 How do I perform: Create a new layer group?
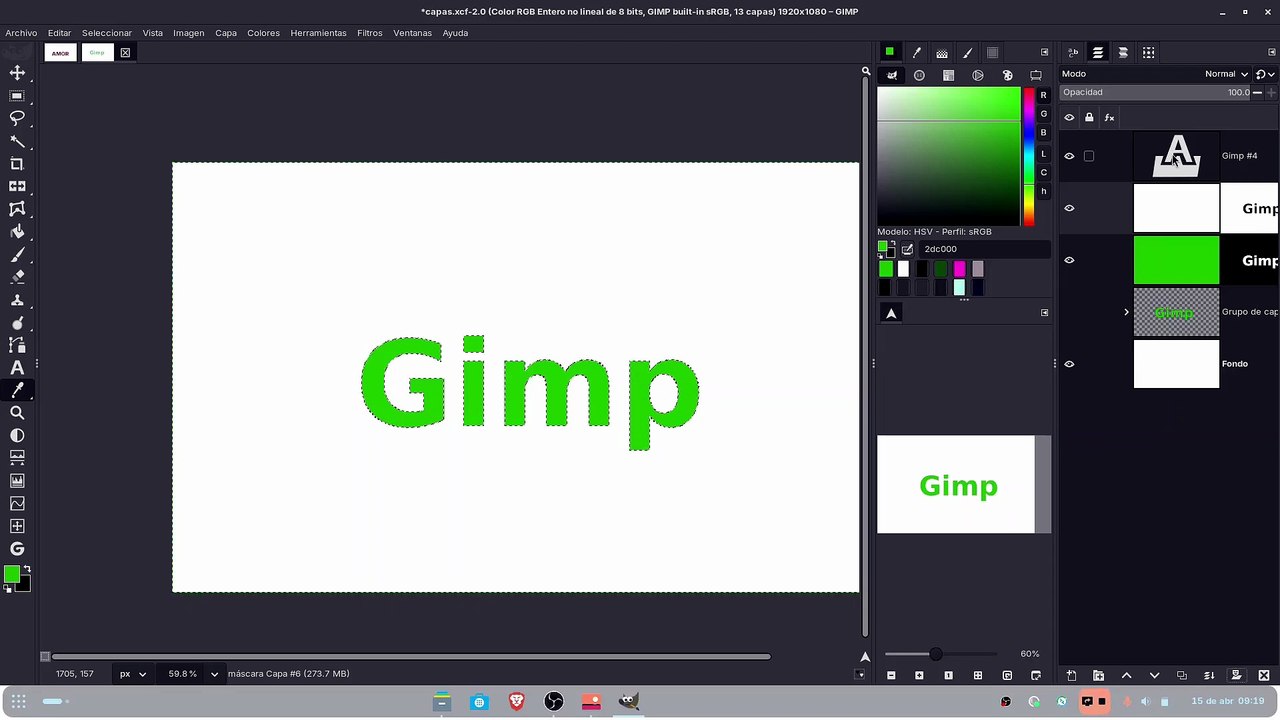tap(1098, 676)
